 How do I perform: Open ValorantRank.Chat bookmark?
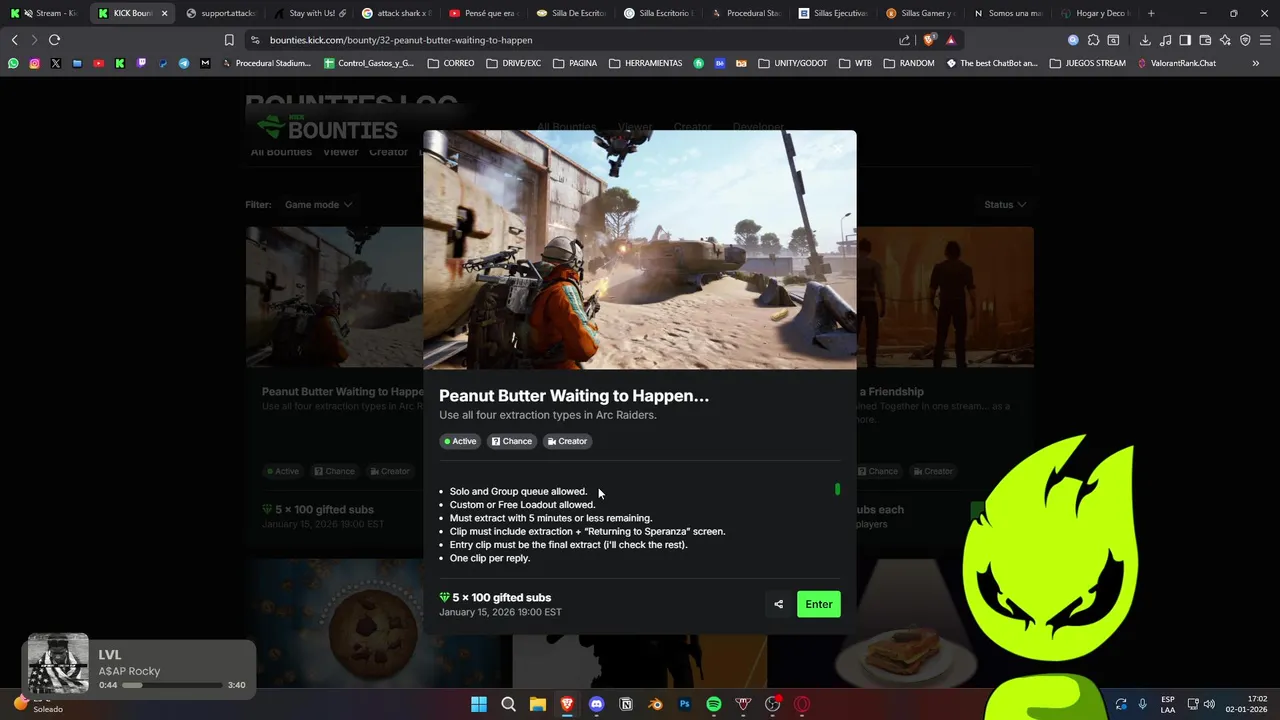pyautogui.click(x=1176, y=63)
